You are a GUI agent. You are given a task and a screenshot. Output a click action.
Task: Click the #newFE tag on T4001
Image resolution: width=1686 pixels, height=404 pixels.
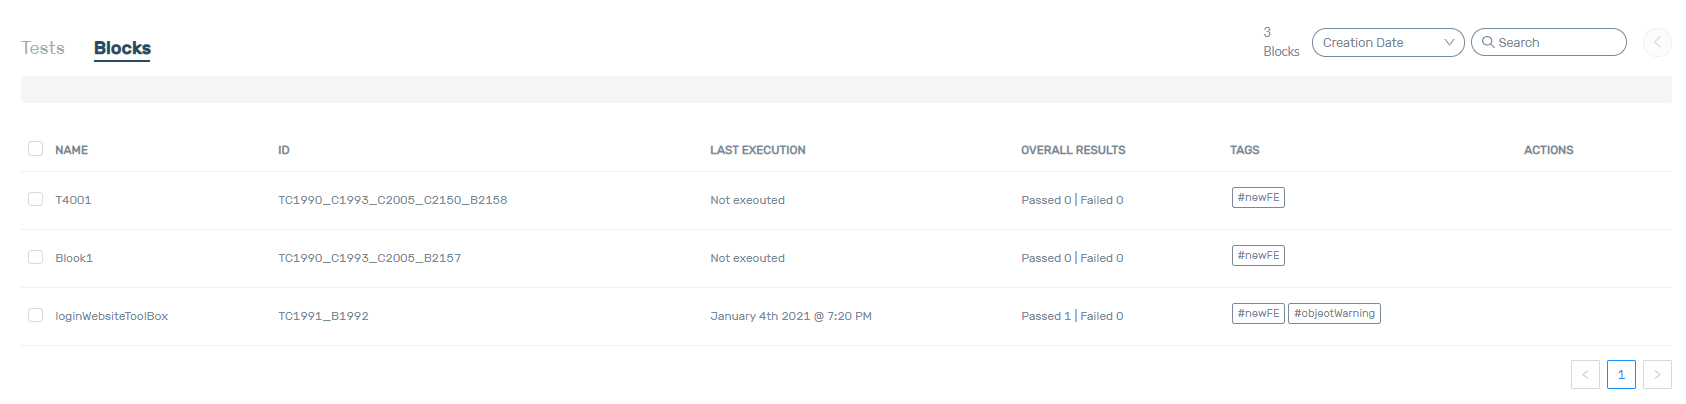[1258, 197]
